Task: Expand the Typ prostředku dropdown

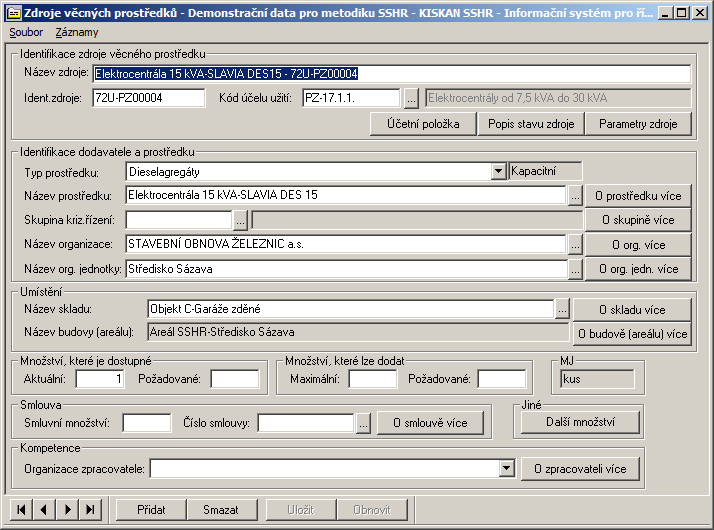Action: point(499,172)
